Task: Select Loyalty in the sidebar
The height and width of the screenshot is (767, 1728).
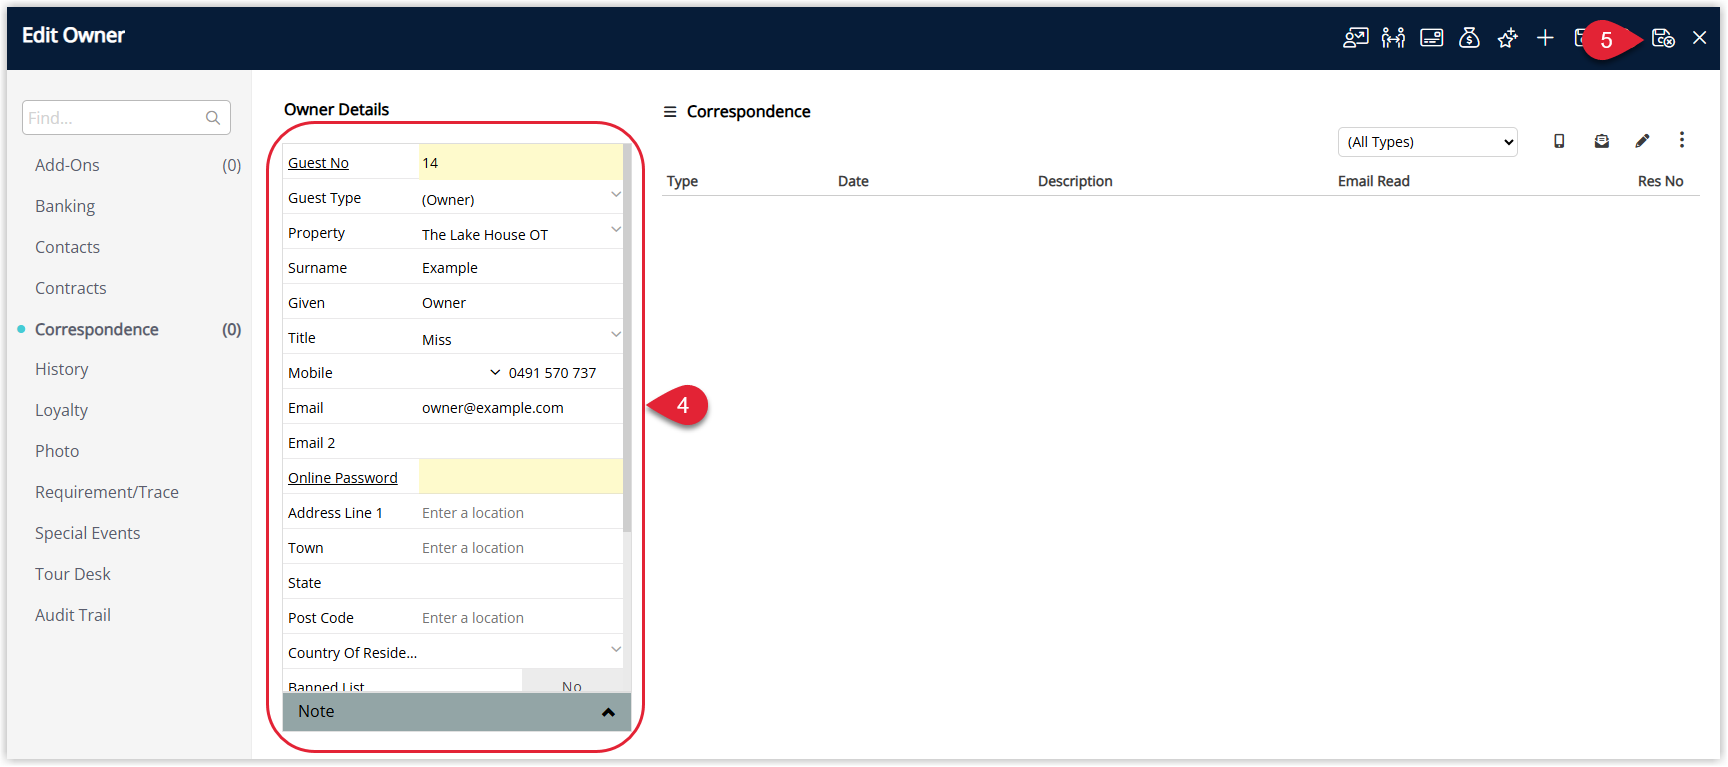Action: pos(61,410)
